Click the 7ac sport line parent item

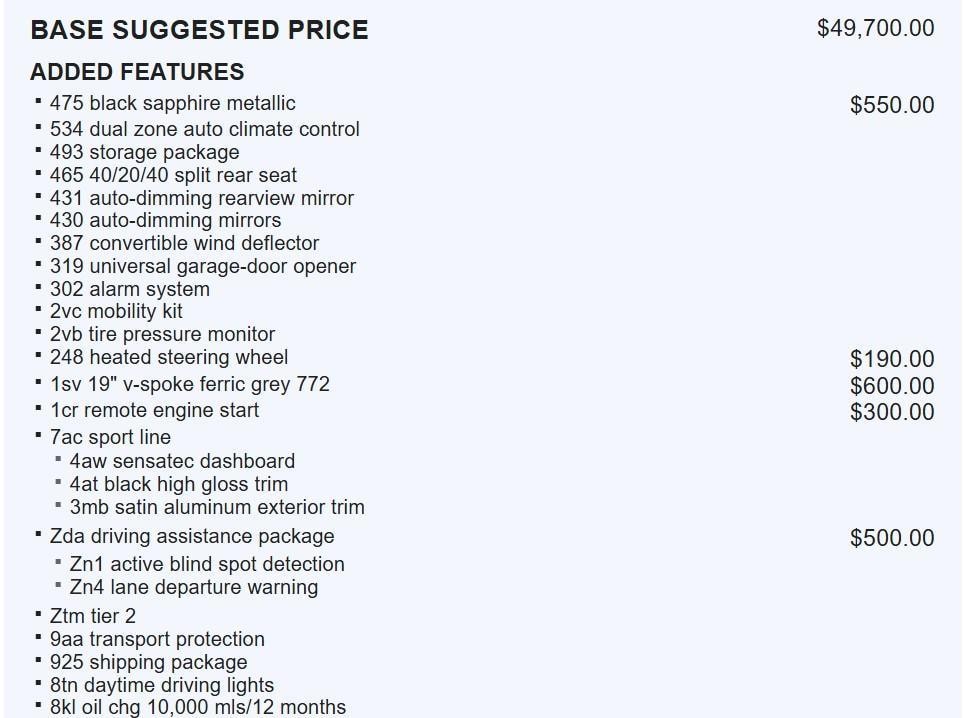coord(110,437)
